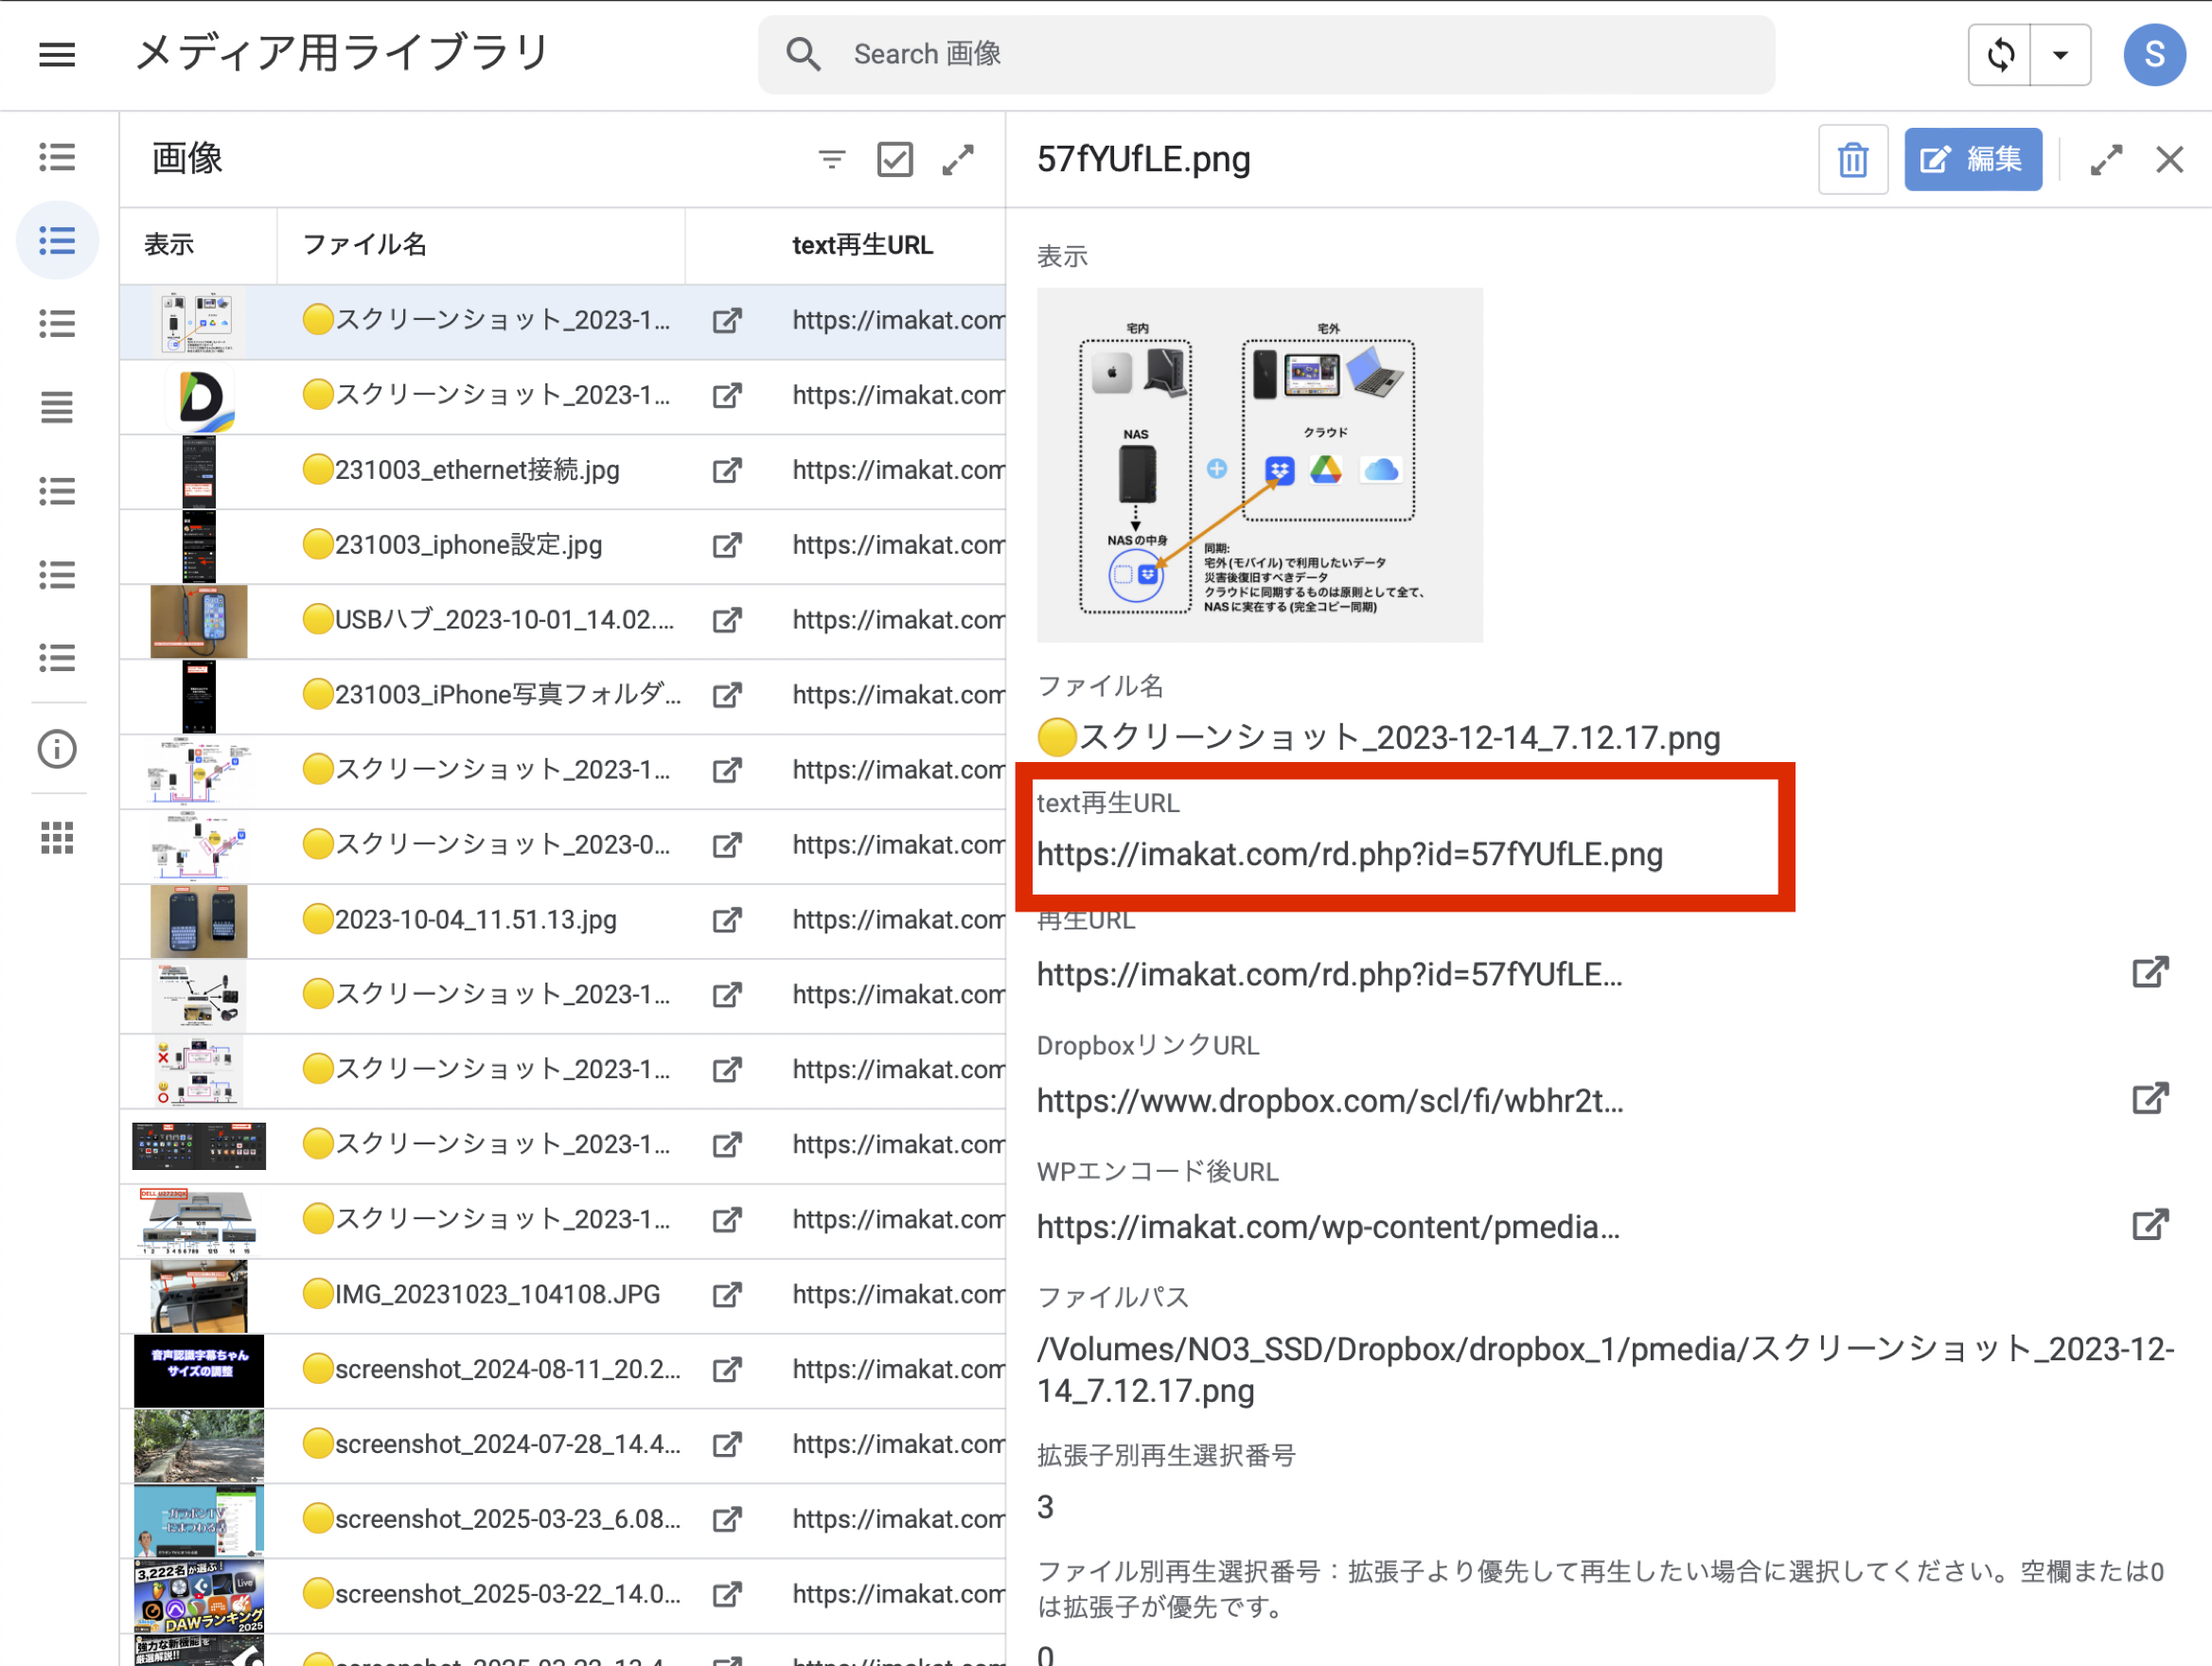Delete 57fYUfLE.png with the trash icon
The width and height of the screenshot is (2212, 1666).
[x=1852, y=159]
